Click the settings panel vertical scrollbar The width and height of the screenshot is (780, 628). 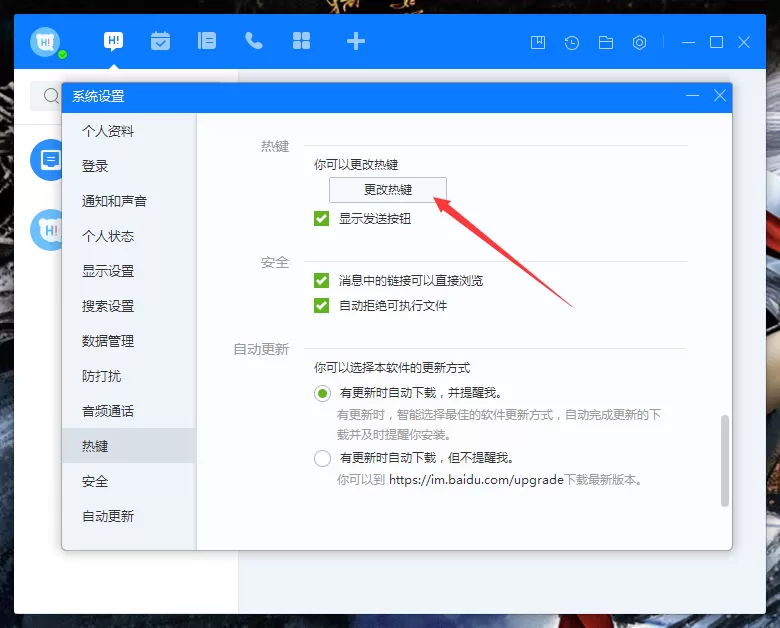click(x=725, y=461)
